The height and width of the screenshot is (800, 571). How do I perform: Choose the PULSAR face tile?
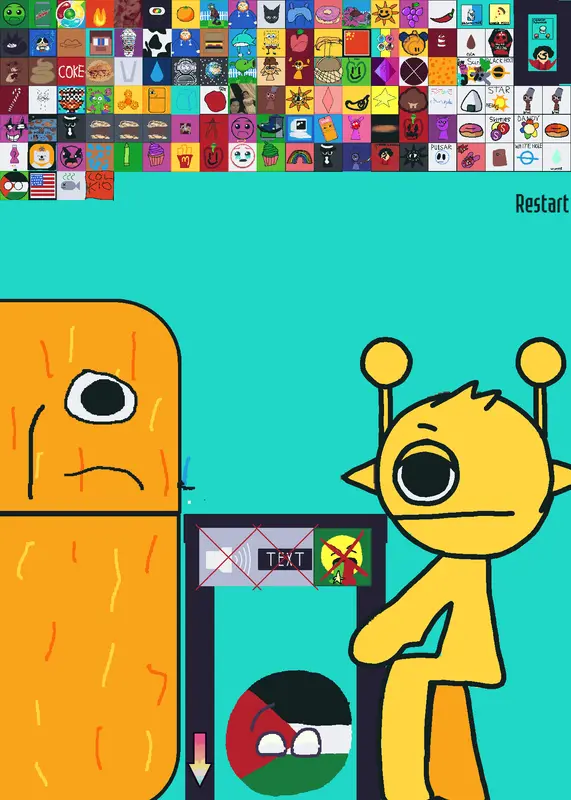pos(442,157)
